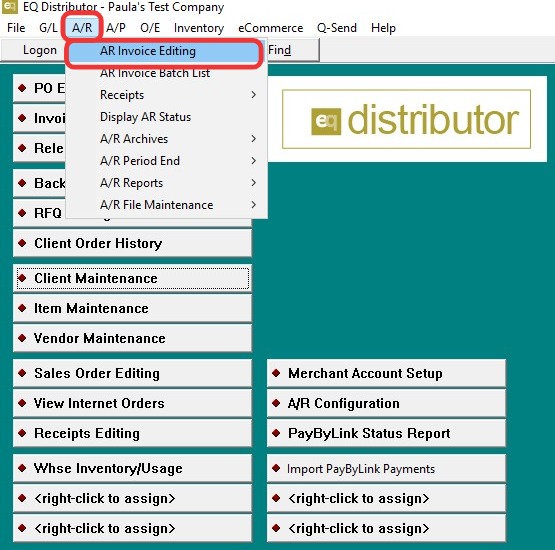Image resolution: width=555 pixels, height=550 pixels.
Task: Click diamond bullet beside Merchant Account Setup
Action: click(276, 373)
